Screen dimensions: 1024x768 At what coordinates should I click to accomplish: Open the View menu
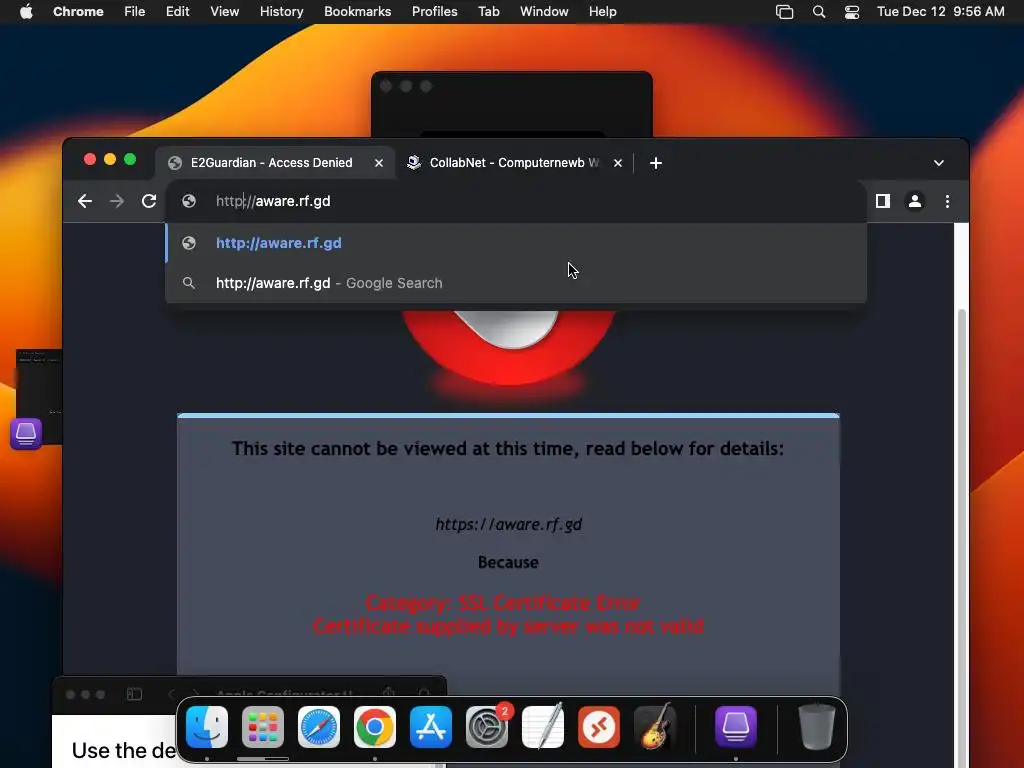(224, 12)
